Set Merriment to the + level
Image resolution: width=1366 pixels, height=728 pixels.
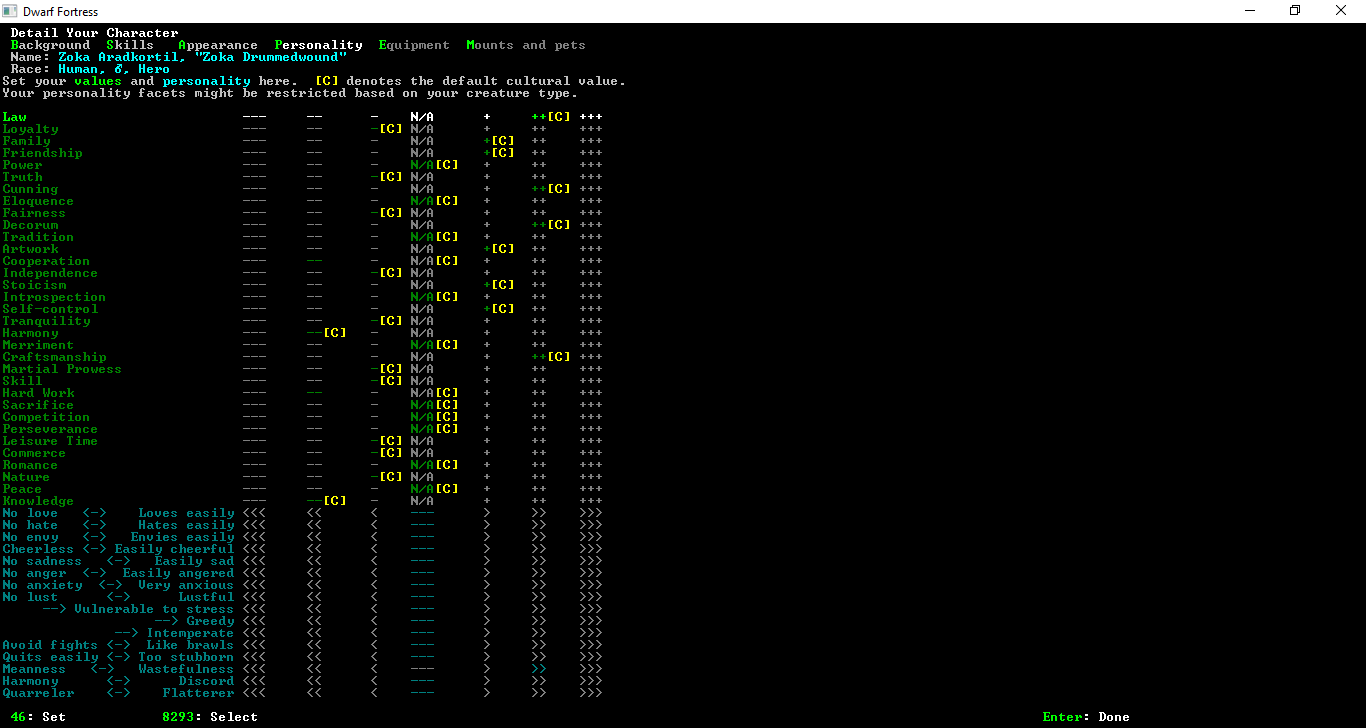pos(486,345)
